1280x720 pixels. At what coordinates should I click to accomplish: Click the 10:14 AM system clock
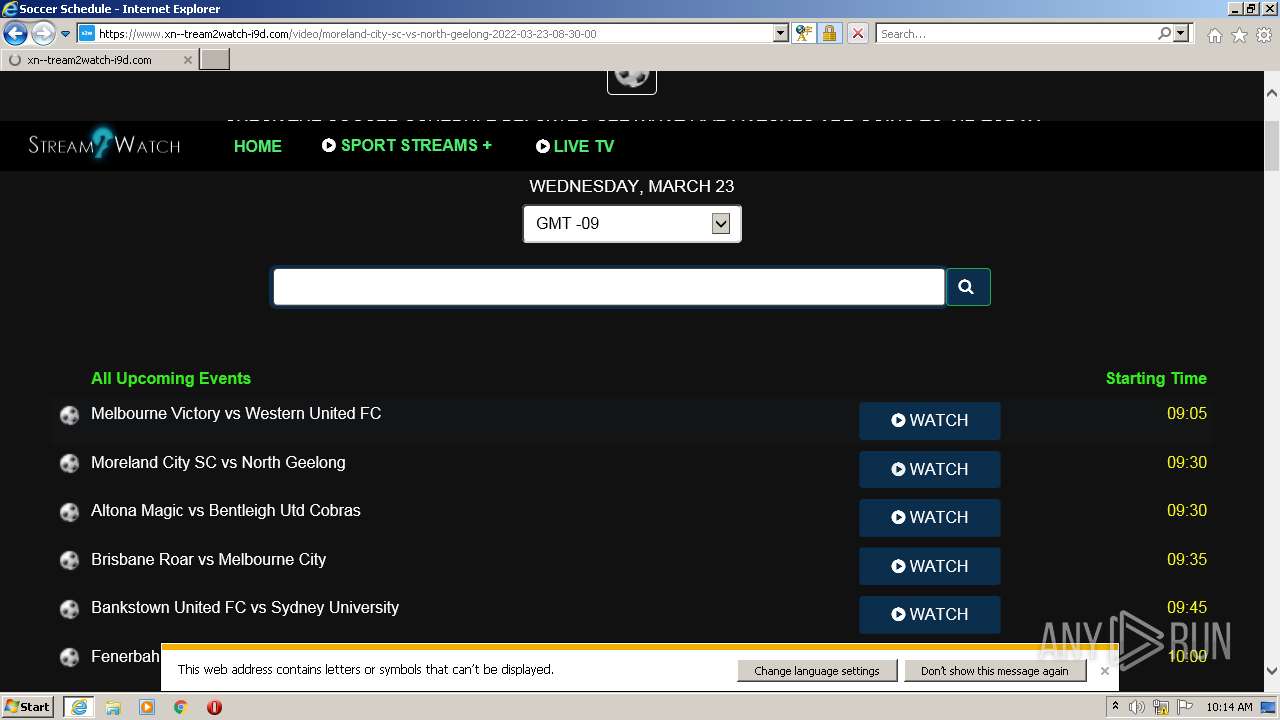click(x=1229, y=707)
